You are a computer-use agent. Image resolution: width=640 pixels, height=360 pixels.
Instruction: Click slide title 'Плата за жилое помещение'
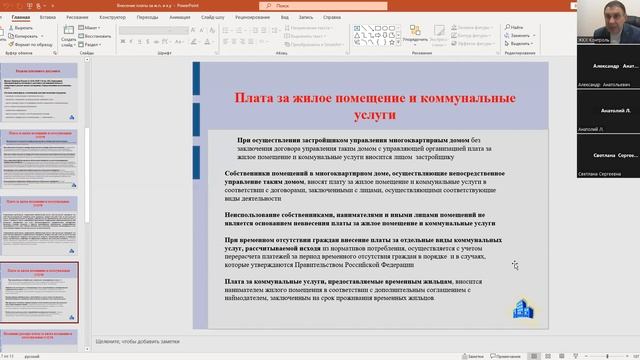click(x=375, y=106)
